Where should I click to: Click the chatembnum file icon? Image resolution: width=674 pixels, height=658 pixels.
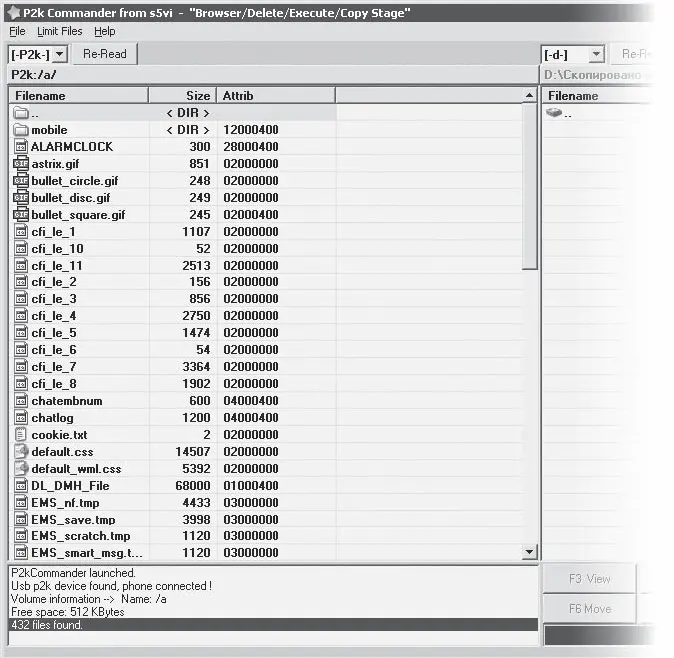click(x=21, y=401)
